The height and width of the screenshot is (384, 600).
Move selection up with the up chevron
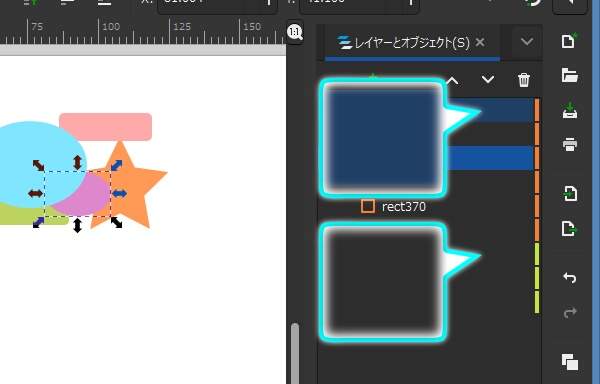coord(452,80)
